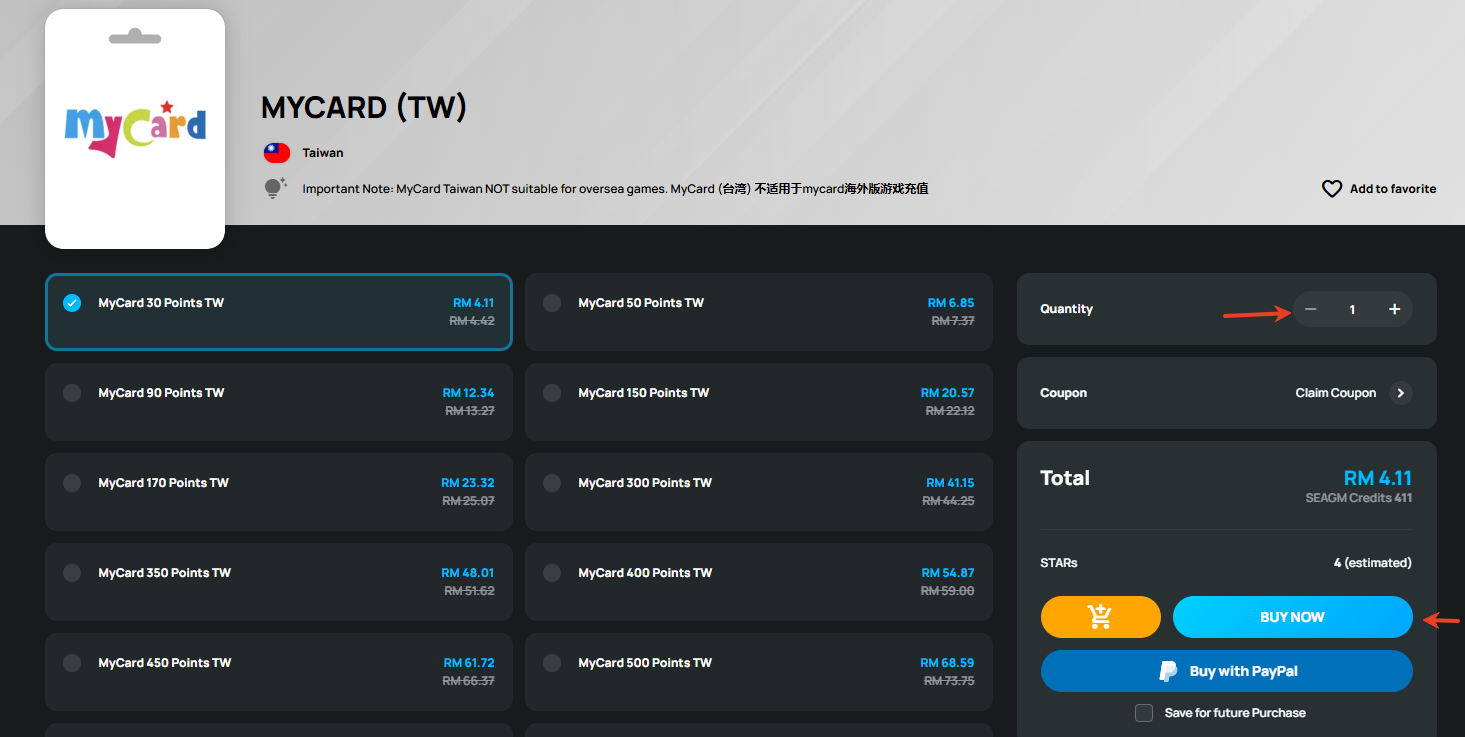Click the plus icon to increase quantity
Image resolution: width=1465 pixels, height=737 pixels.
click(1394, 309)
